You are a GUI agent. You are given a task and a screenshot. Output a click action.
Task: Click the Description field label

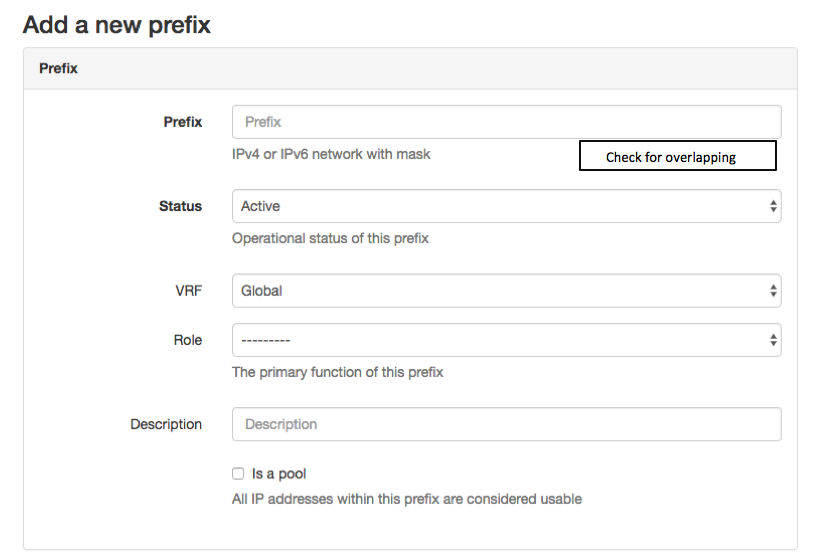[166, 424]
